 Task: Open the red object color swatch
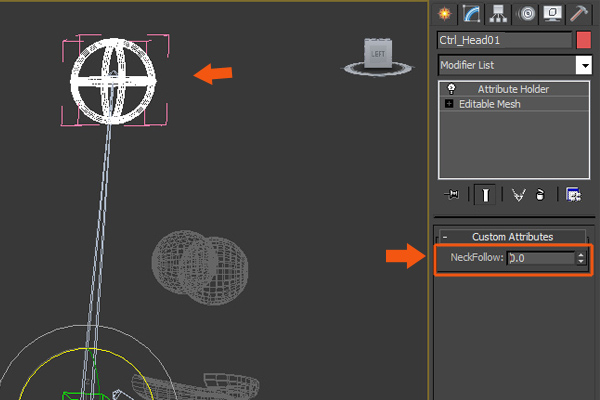584,40
